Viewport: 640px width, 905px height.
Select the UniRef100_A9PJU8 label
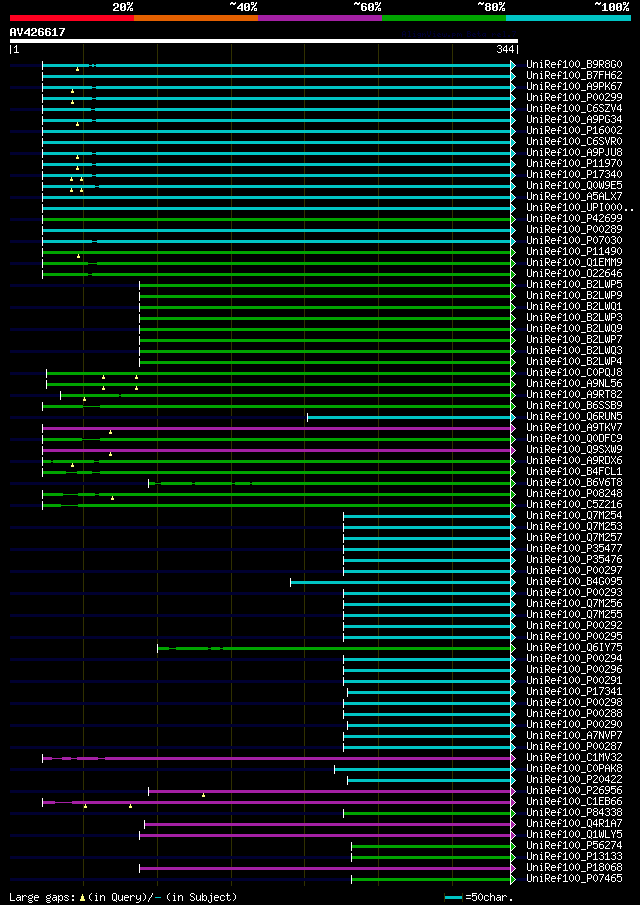click(x=574, y=152)
